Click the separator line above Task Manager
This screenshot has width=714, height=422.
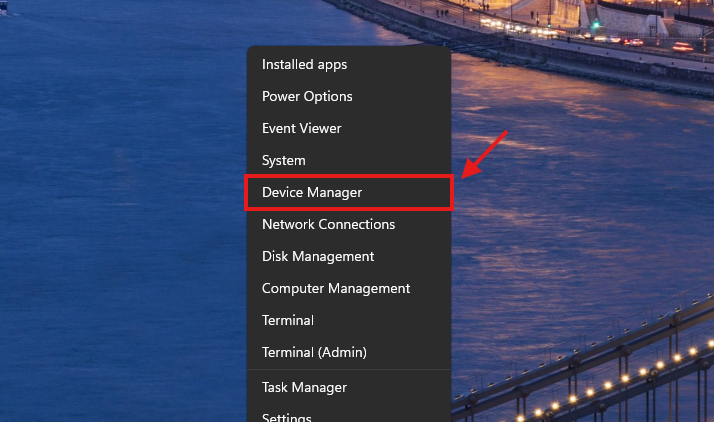tap(349, 370)
